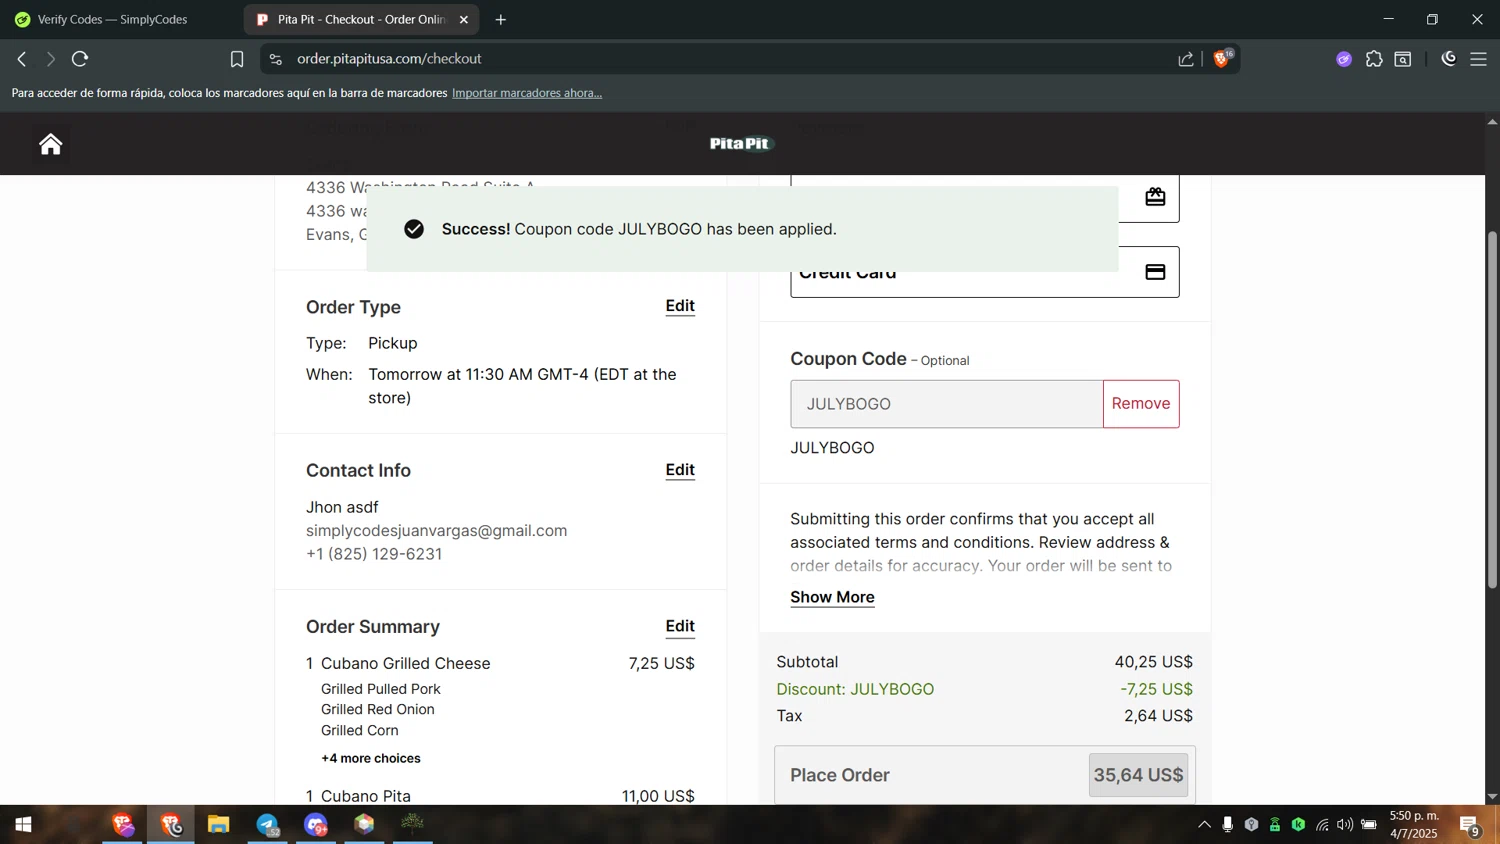Remove the JULYBOGO coupon code

1141,404
